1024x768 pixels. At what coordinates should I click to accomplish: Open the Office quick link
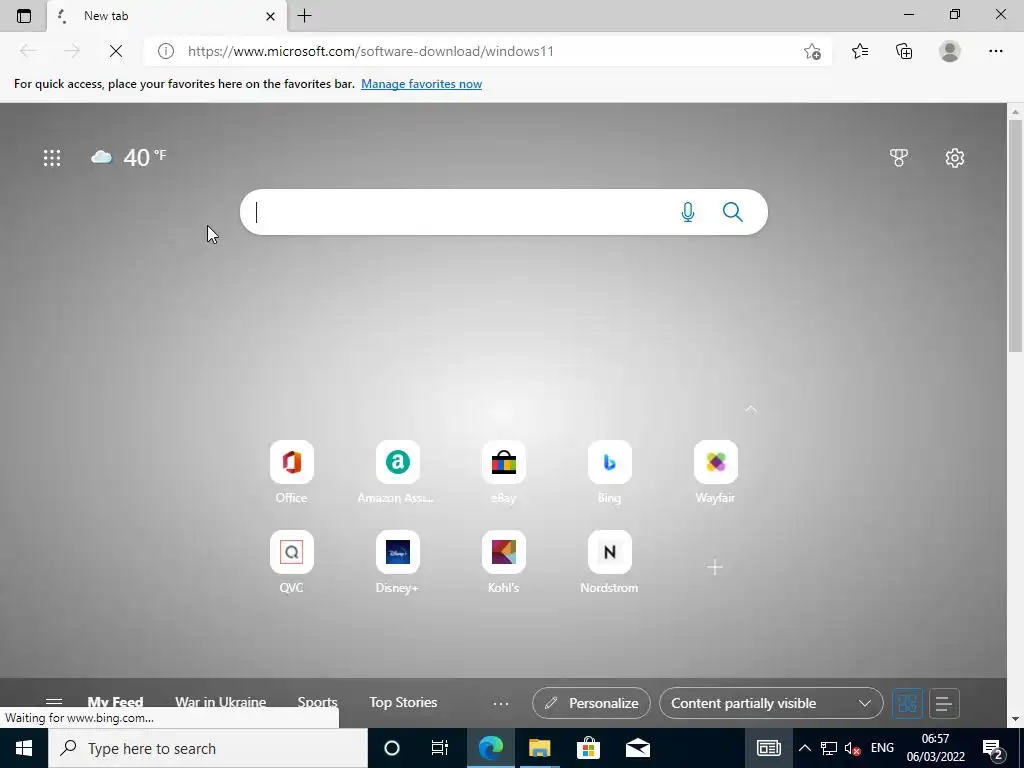[291, 472]
